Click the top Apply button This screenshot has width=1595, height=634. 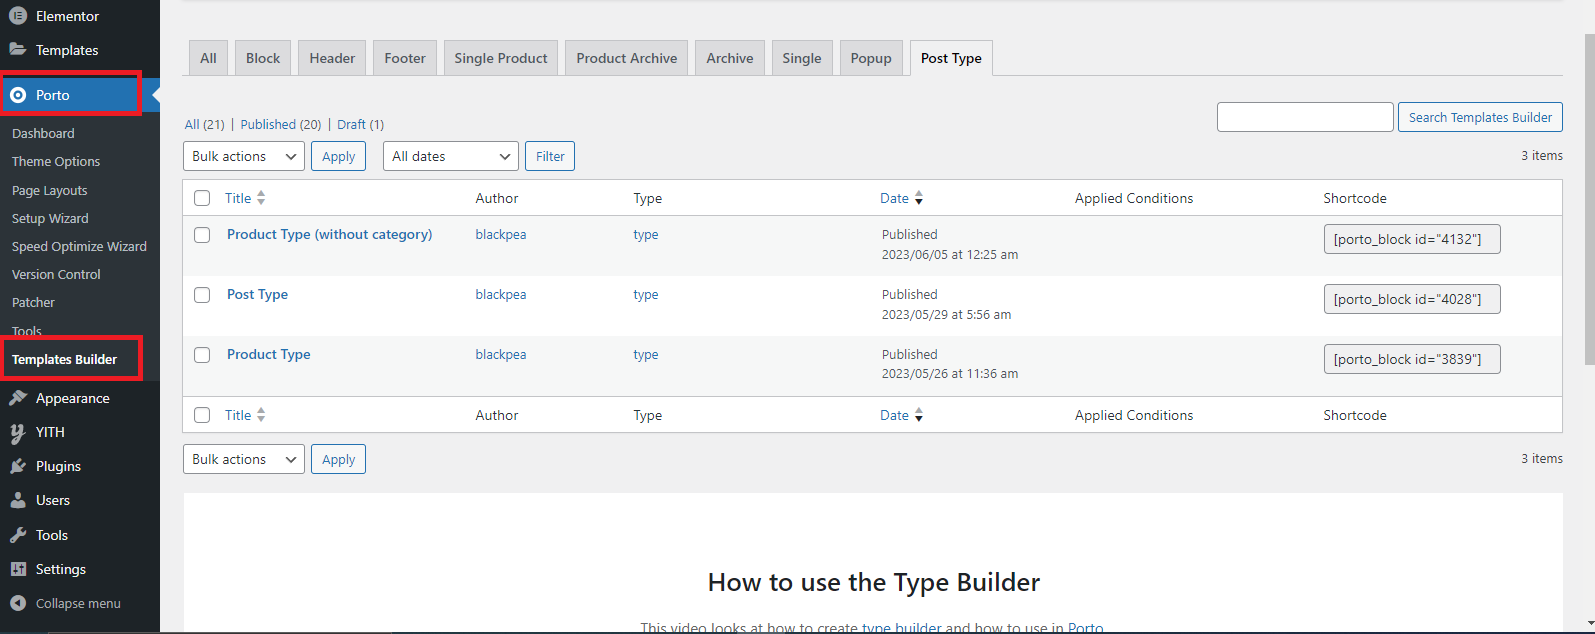pyautogui.click(x=339, y=156)
